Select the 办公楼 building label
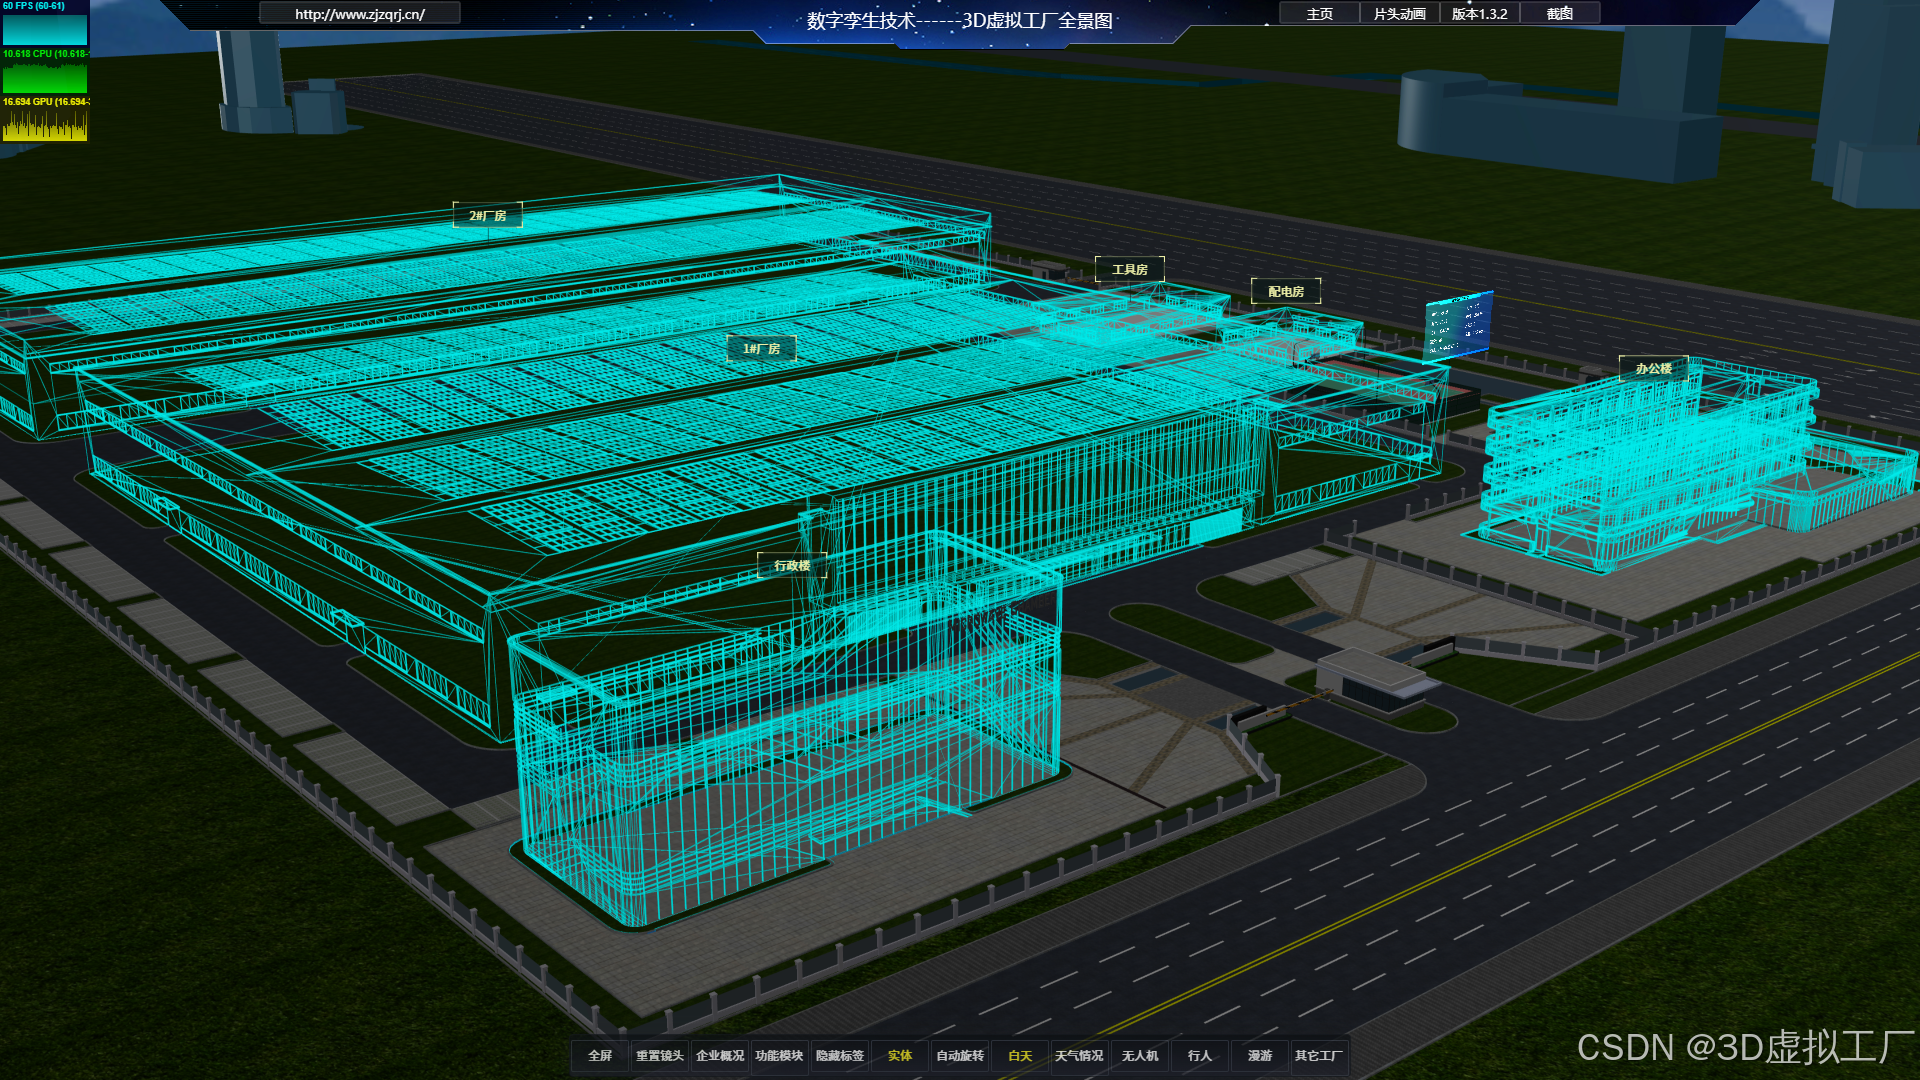The width and height of the screenshot is (1920, 1080). 1653,369
